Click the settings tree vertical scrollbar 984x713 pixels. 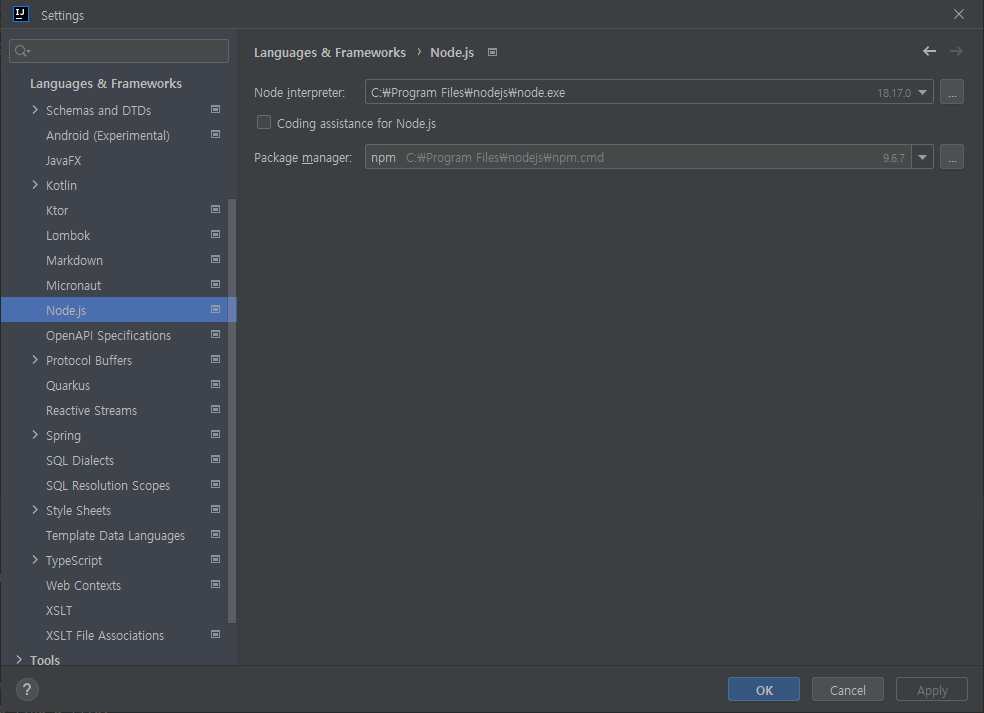tap(232, 410)
